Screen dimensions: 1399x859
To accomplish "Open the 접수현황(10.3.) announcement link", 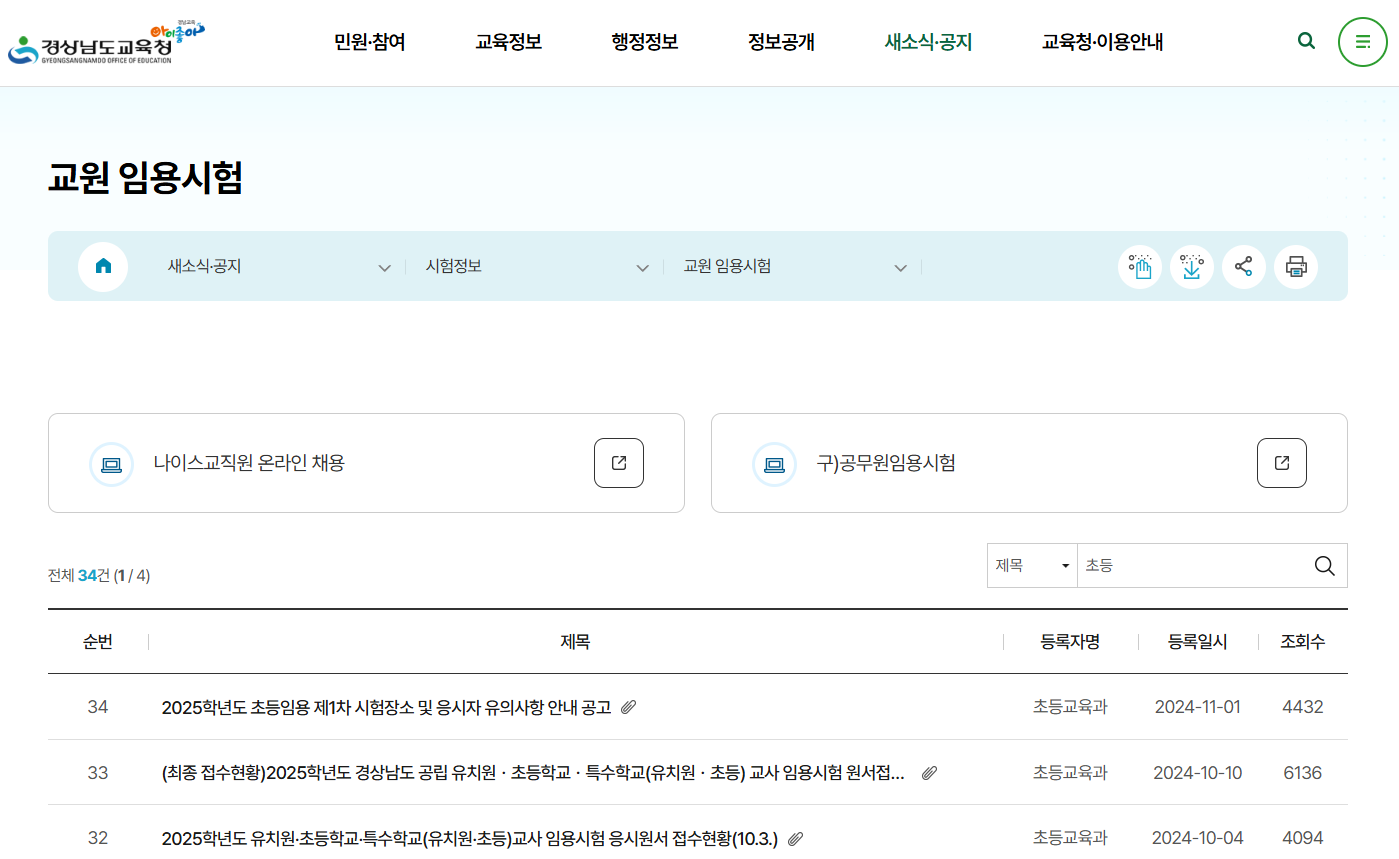I will pyautogui.click(x=470, y=838).
